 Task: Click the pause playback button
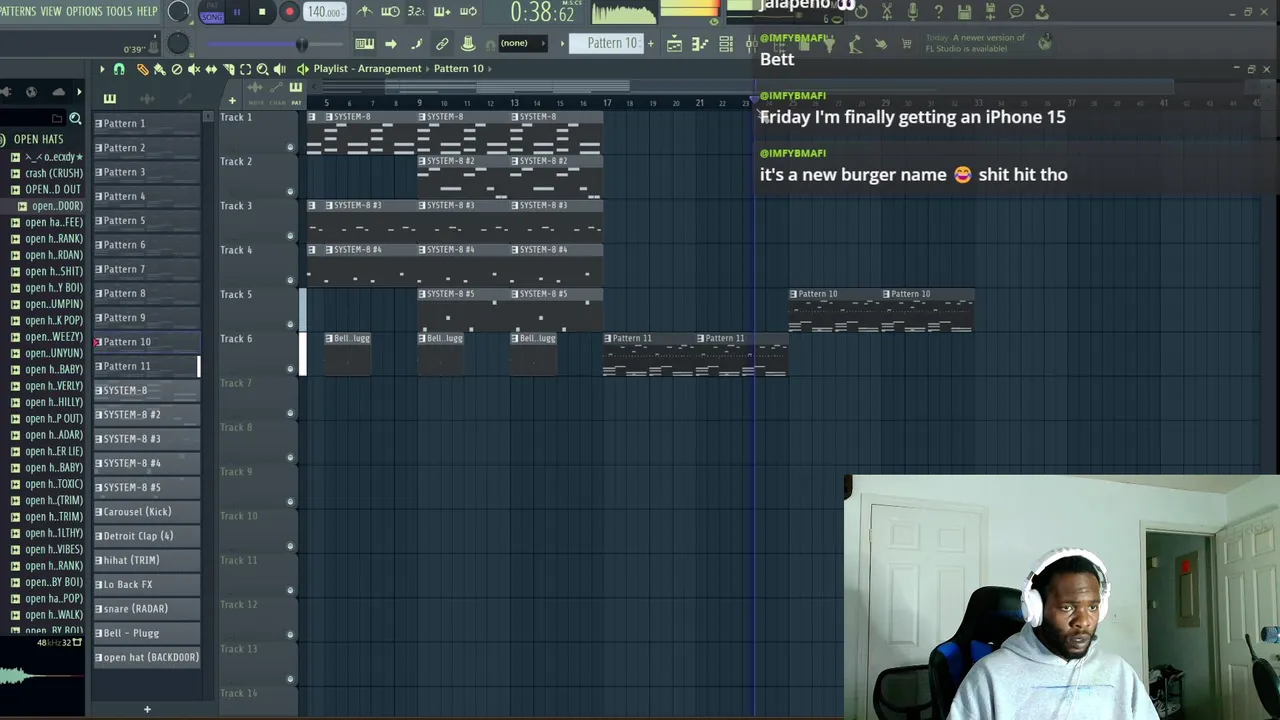pyautogui.click(x=237, y=12)
